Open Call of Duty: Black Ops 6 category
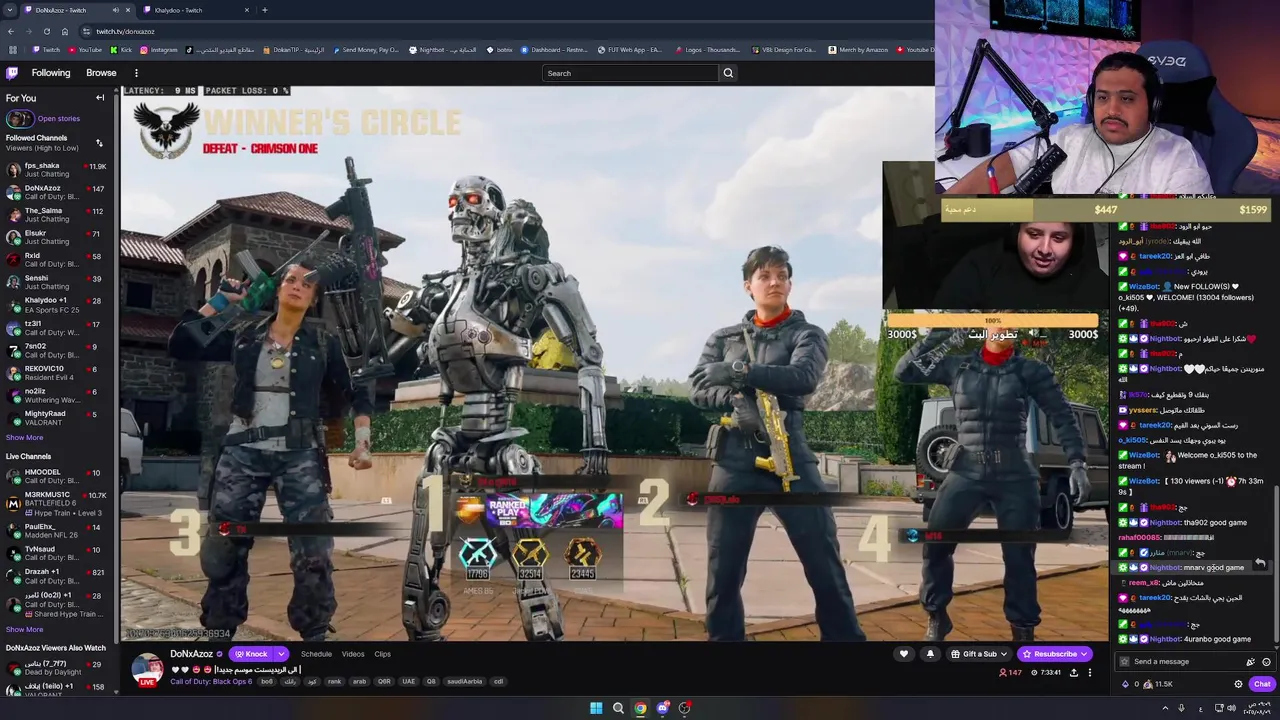Screen dimensions: 1280x720 (x=211, y=682)
